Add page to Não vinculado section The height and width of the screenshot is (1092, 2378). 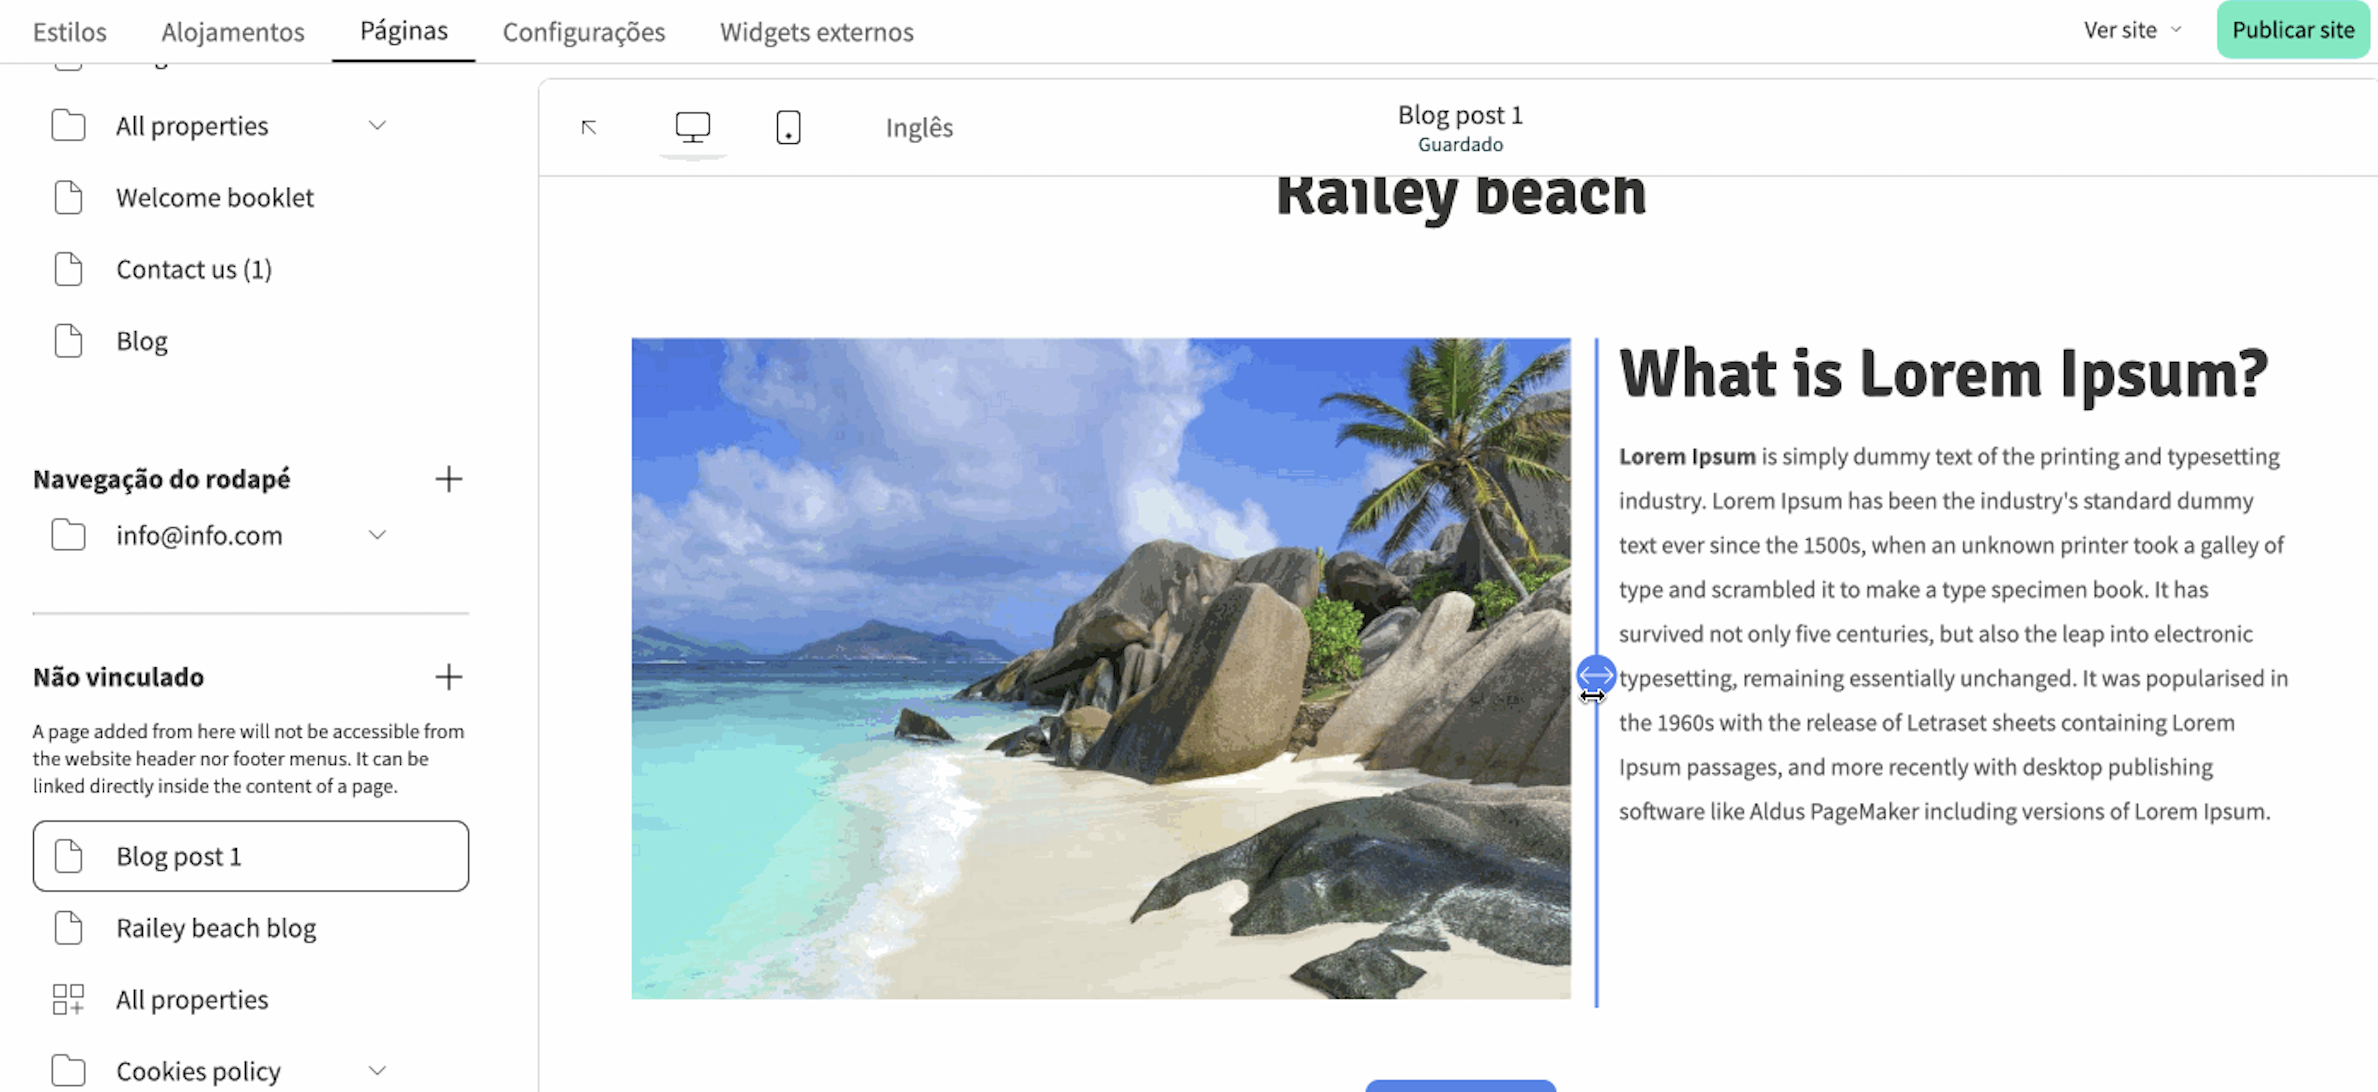pos(448,677)
